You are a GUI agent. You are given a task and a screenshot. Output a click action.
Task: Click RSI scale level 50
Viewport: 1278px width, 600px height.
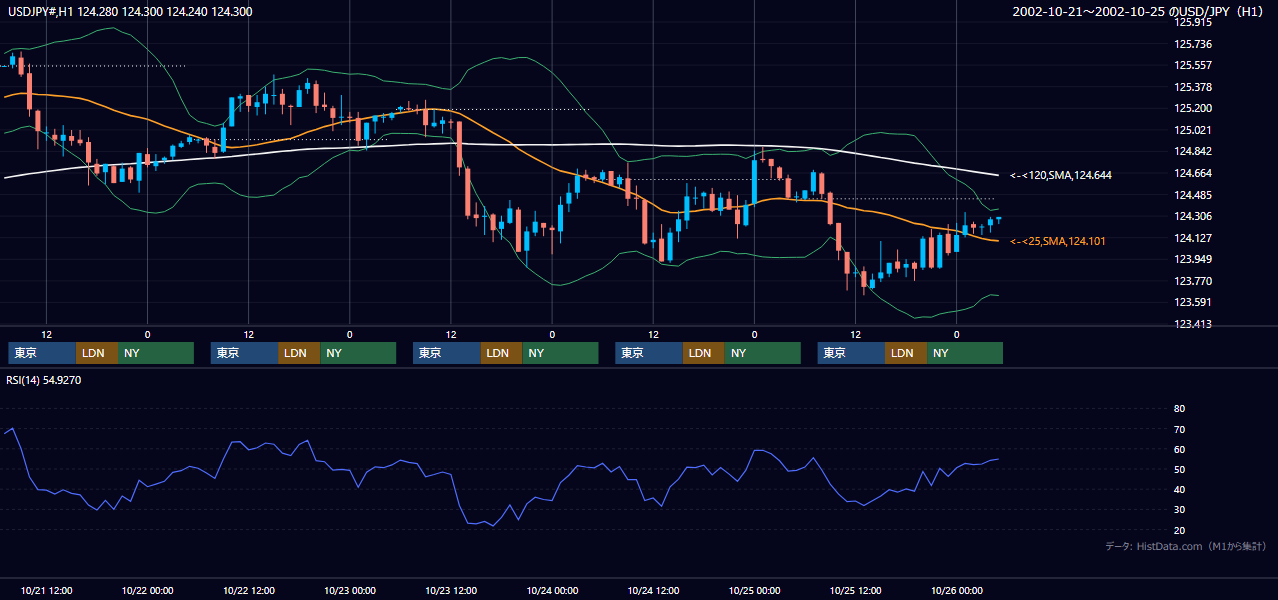[x=1179, y=469]
